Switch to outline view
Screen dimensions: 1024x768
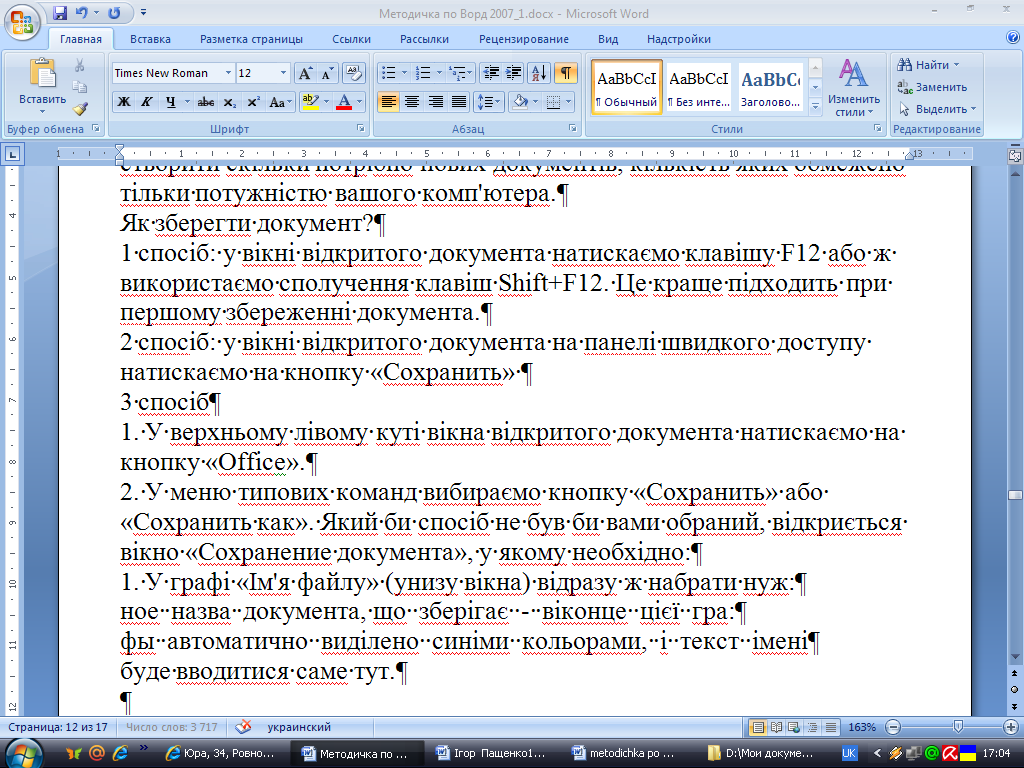click(812, 727)
